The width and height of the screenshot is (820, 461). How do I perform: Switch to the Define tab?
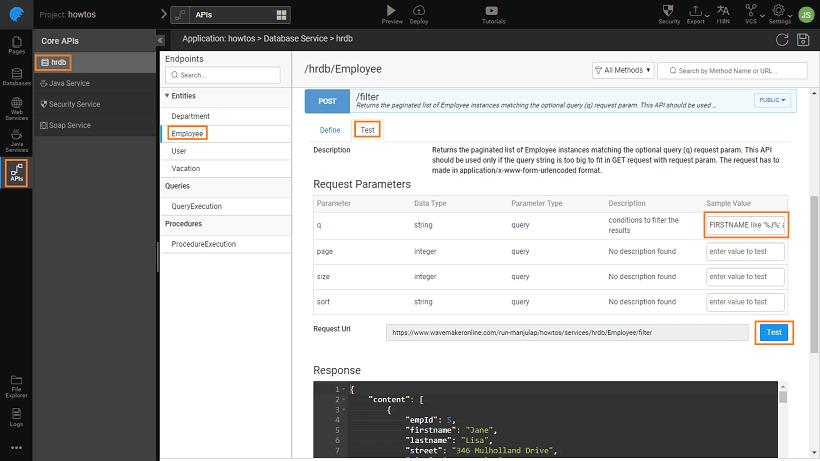click(330, 130)
